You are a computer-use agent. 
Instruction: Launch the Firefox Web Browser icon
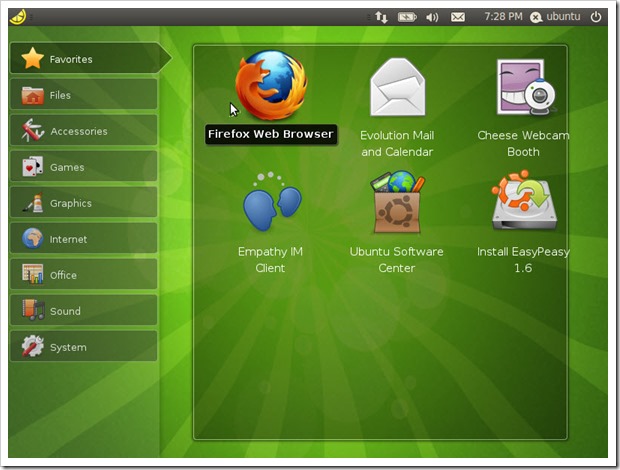271,85
